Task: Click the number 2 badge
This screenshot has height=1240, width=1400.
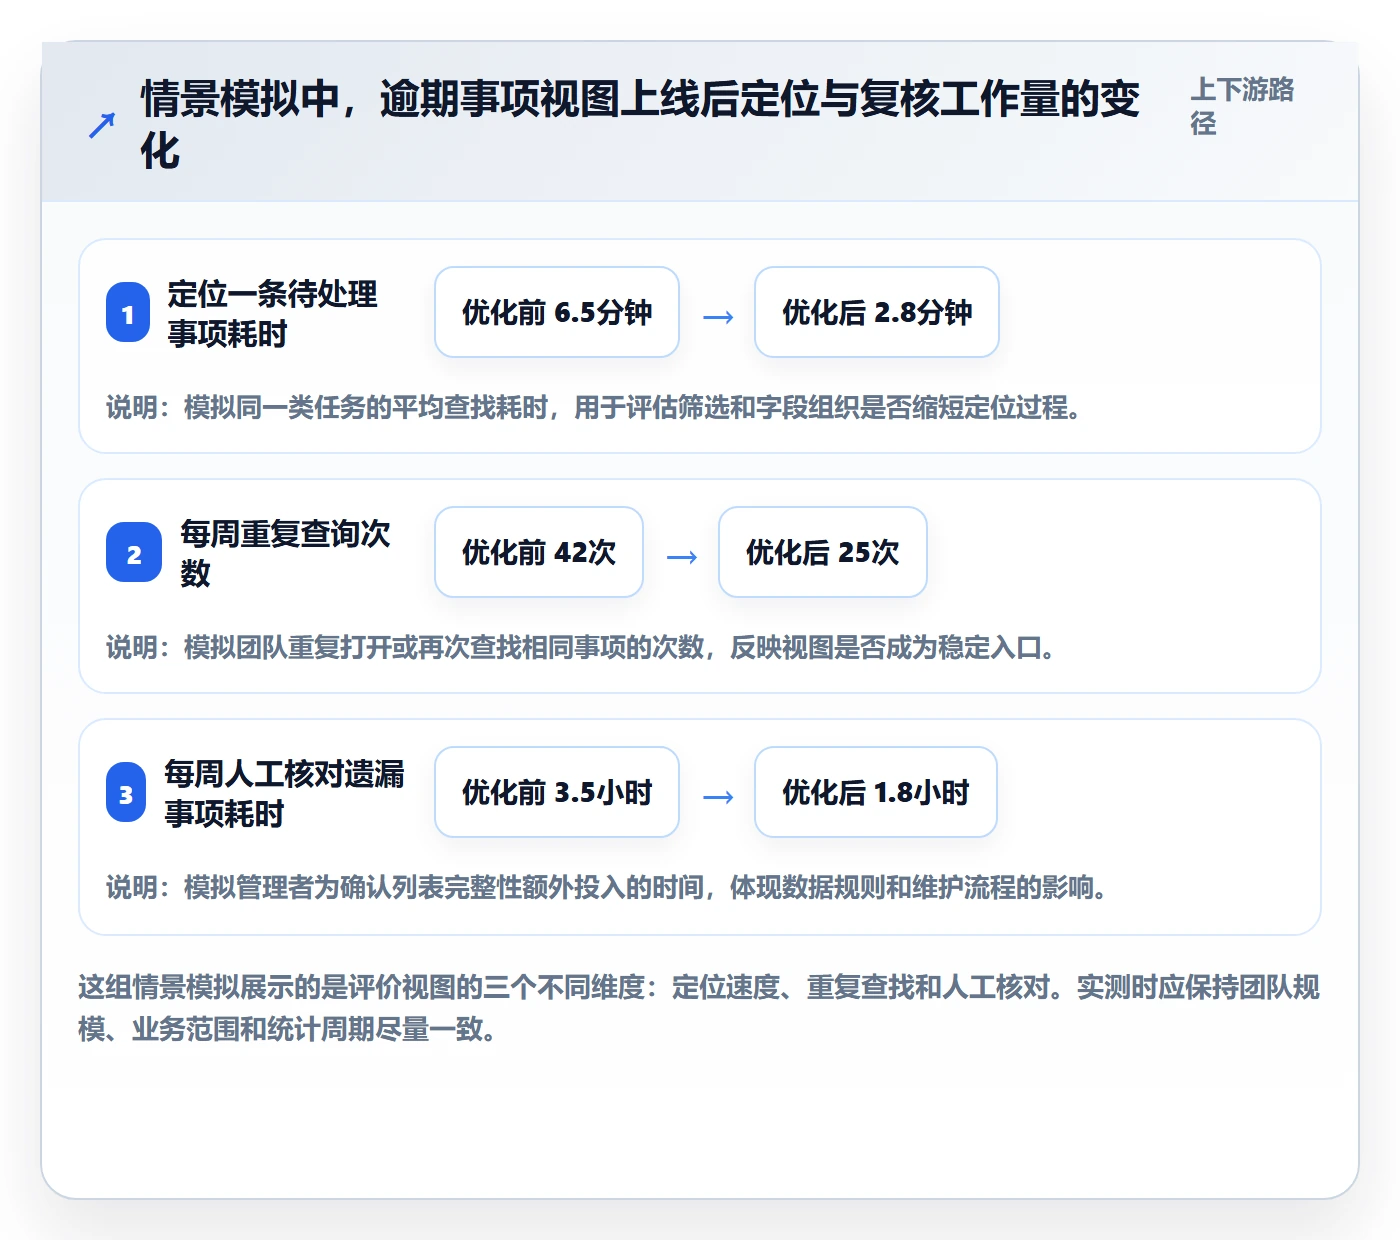Action: click(x=134, y=553)
